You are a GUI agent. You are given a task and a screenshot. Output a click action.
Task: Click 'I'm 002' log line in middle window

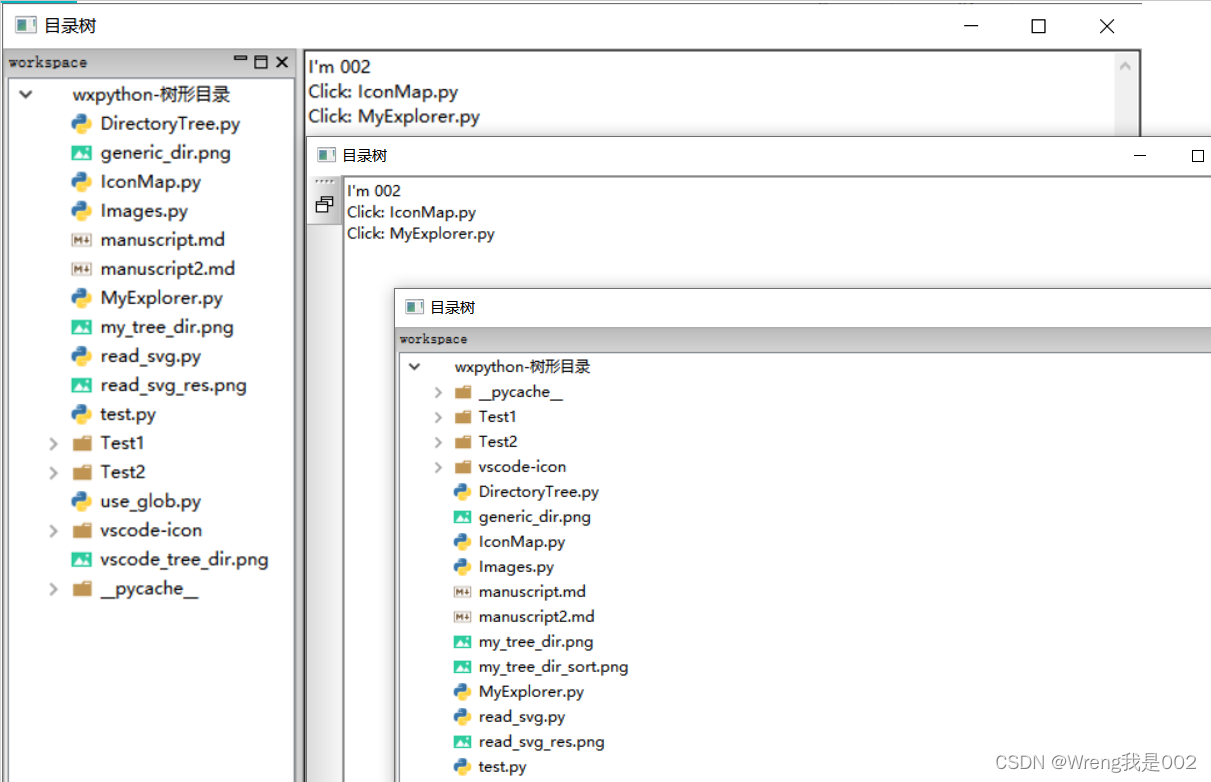[x=374, y=191]
